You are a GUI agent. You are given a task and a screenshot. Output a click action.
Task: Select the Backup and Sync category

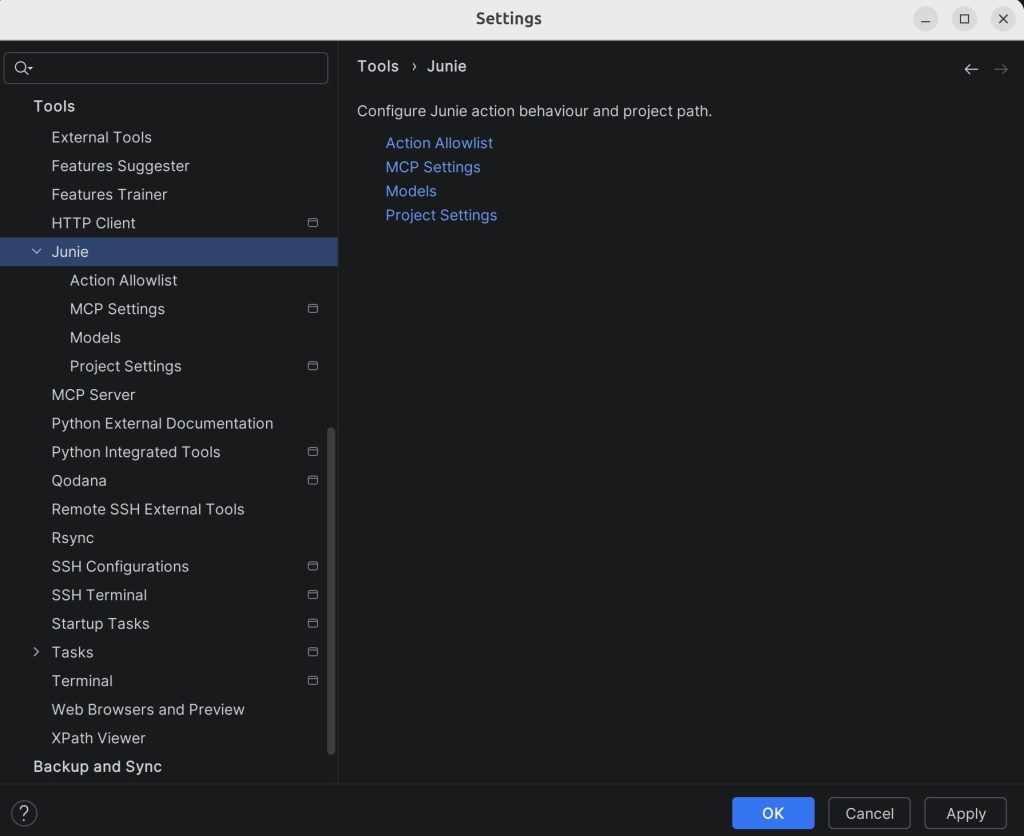coord(168,767)
